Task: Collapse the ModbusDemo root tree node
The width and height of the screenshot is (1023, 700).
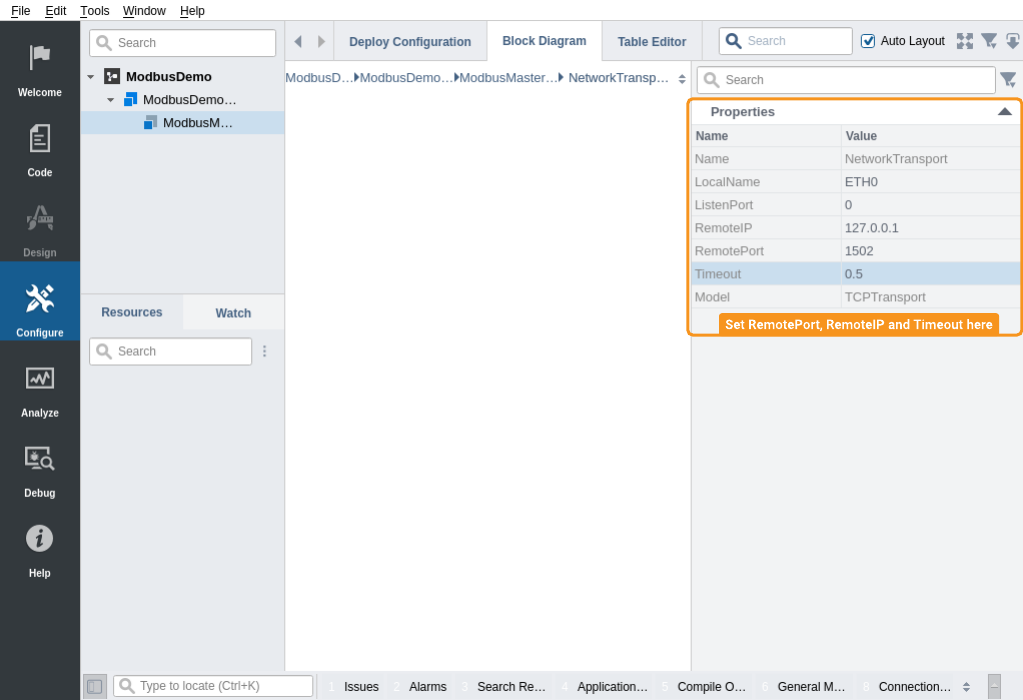Action: pos(91,77)
